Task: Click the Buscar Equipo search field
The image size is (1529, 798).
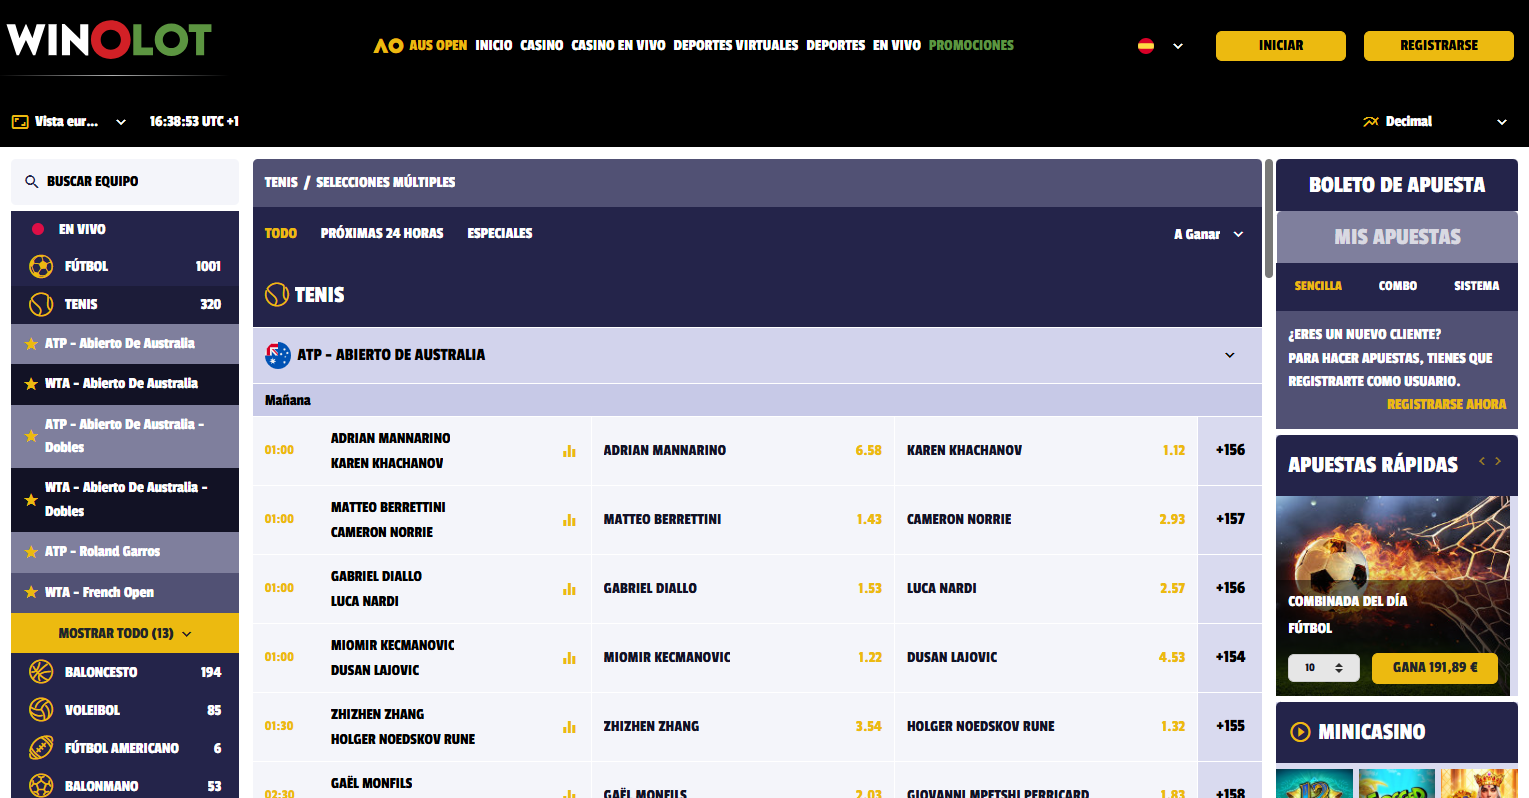Action: click(125, 182)
